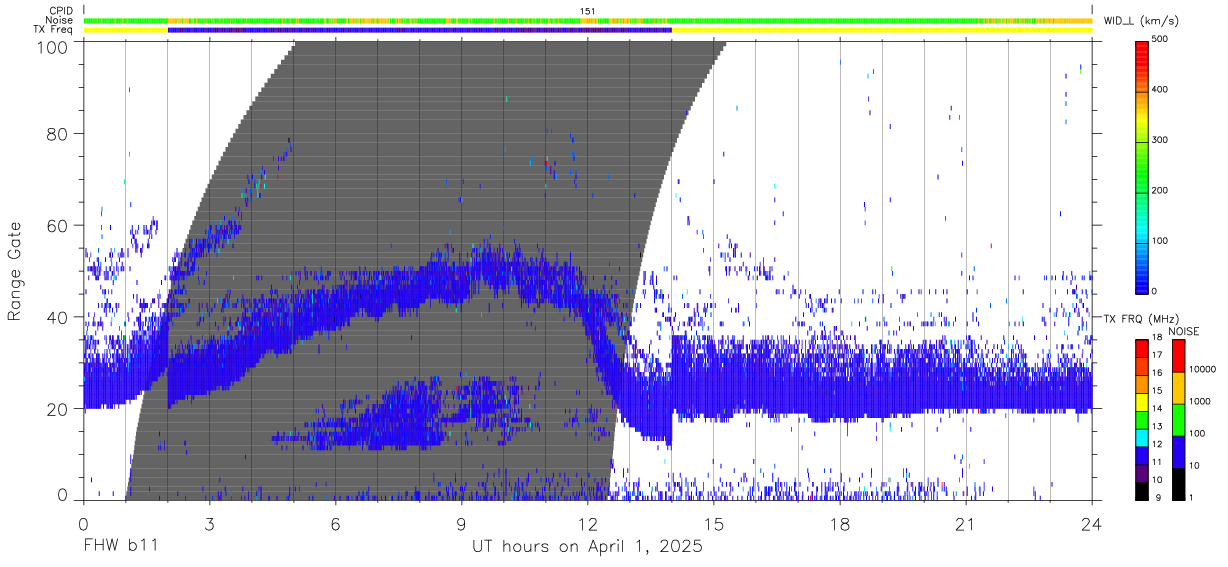The image size is (1228, 567).
Task: Click the TX FRQ (MHz) legend title
Action: 1141,318
